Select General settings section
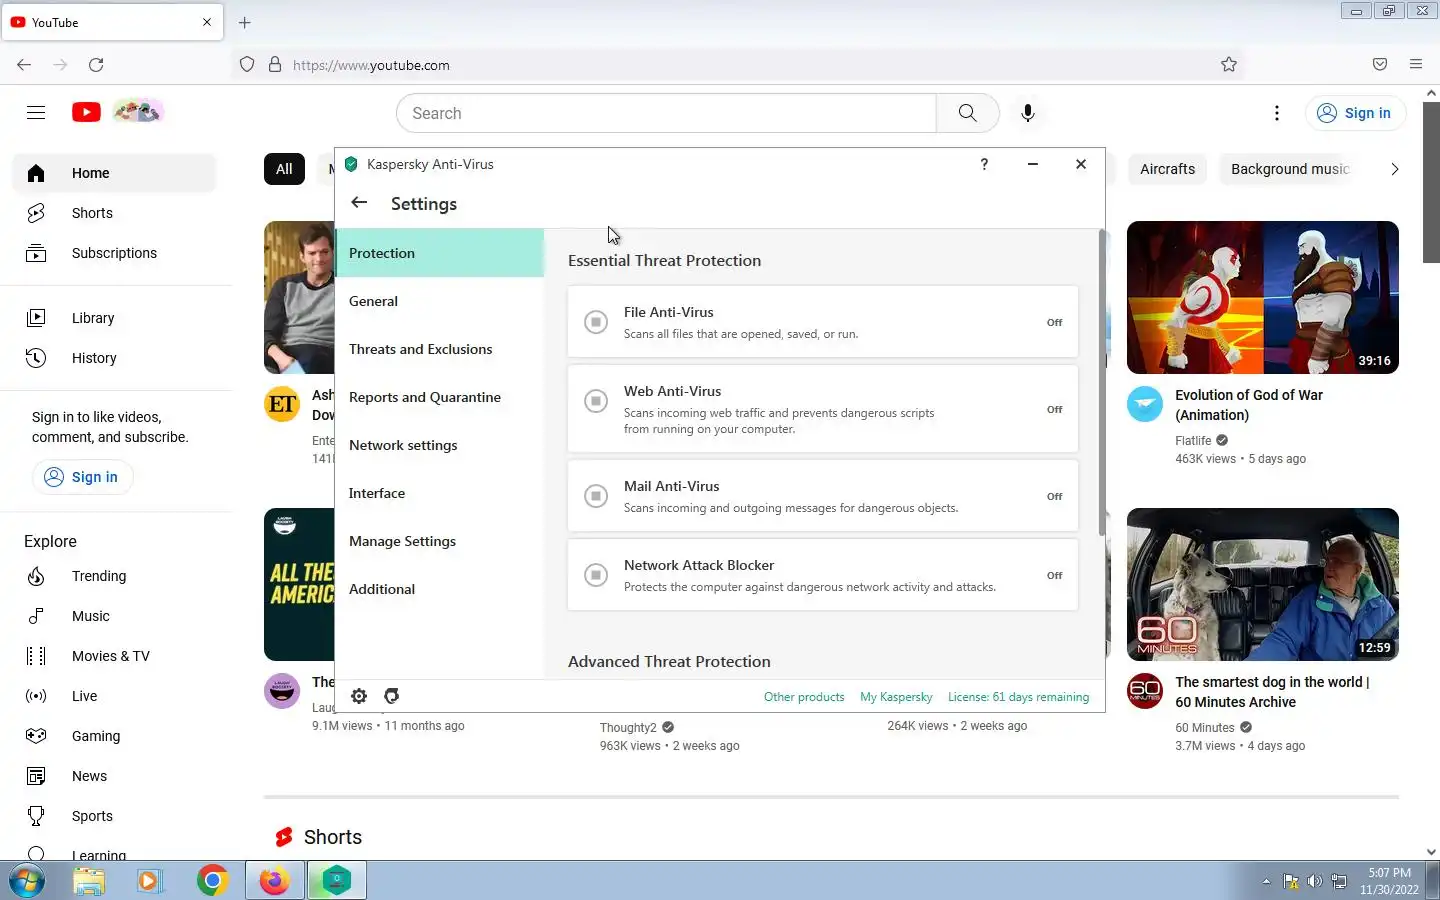Image resolution: width=1440 pixels, height=900 pixels. click(x=439, y=301)
